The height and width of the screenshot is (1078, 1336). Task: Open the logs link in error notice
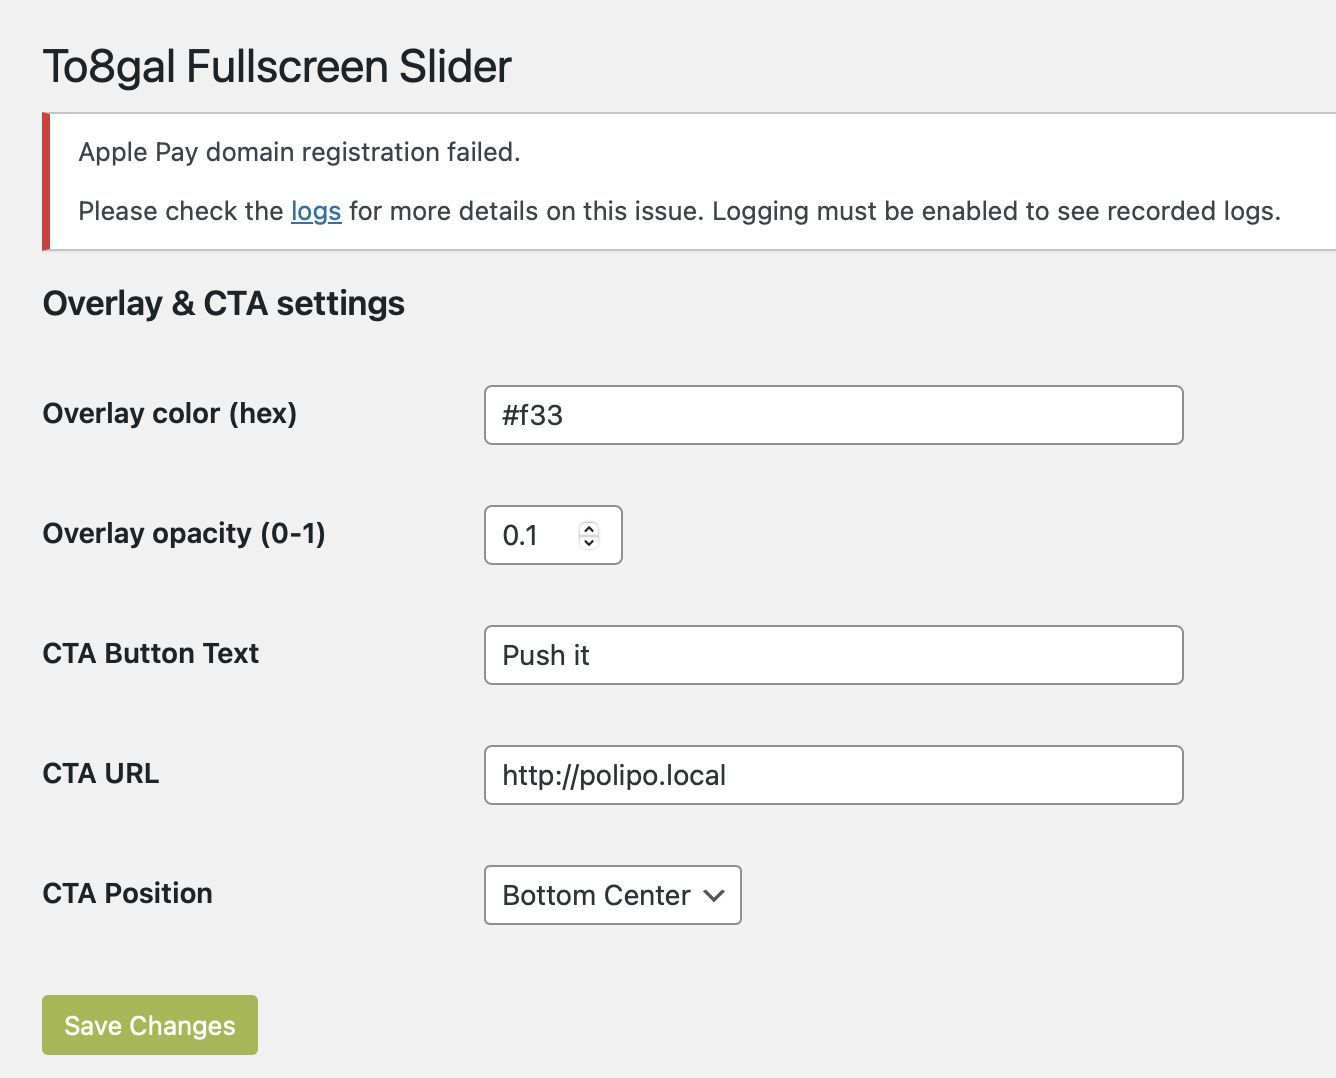[x=316, y=212]
